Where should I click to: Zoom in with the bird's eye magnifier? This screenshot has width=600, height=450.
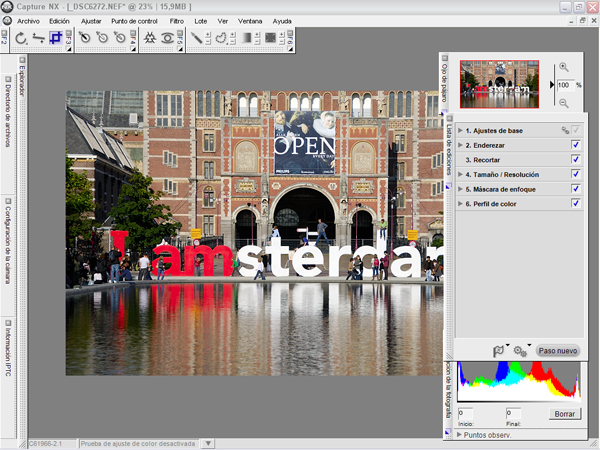(564, 67)
